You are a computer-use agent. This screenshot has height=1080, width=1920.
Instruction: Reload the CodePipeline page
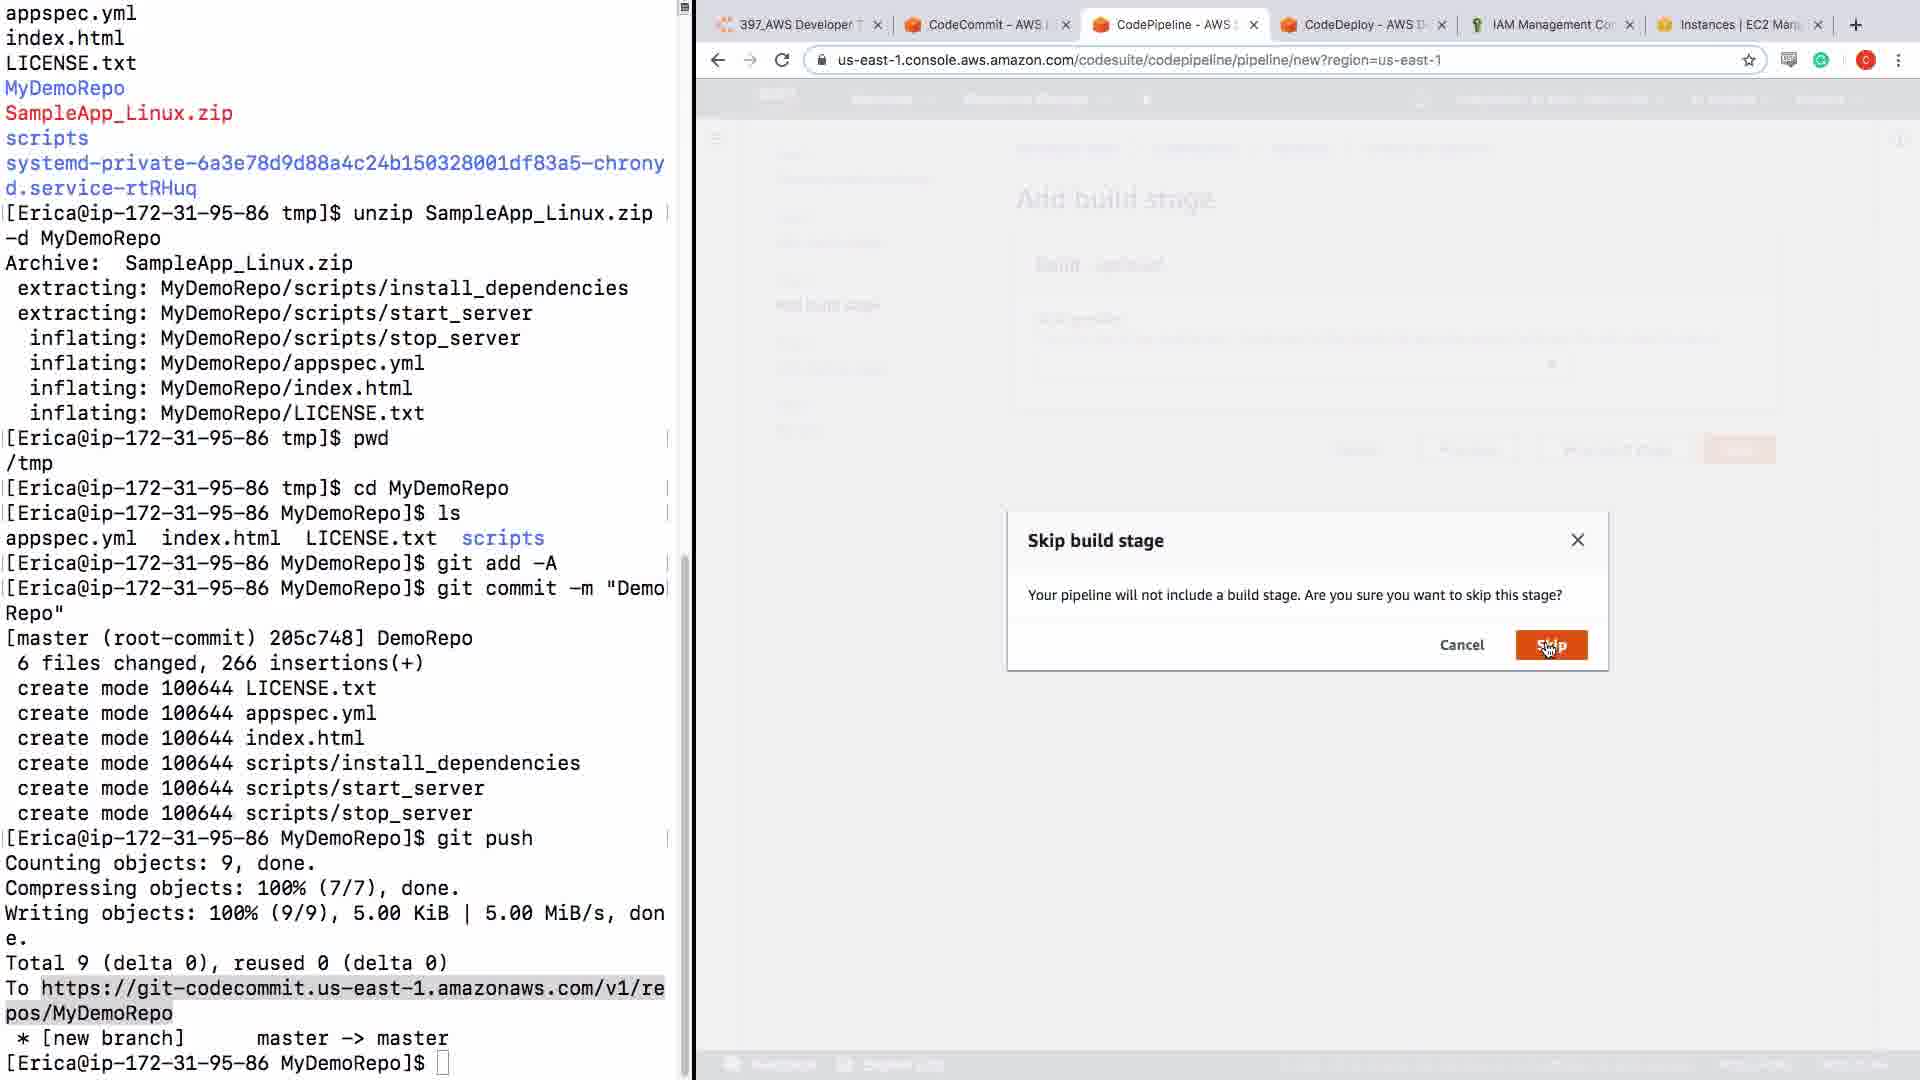pos(782,60)
